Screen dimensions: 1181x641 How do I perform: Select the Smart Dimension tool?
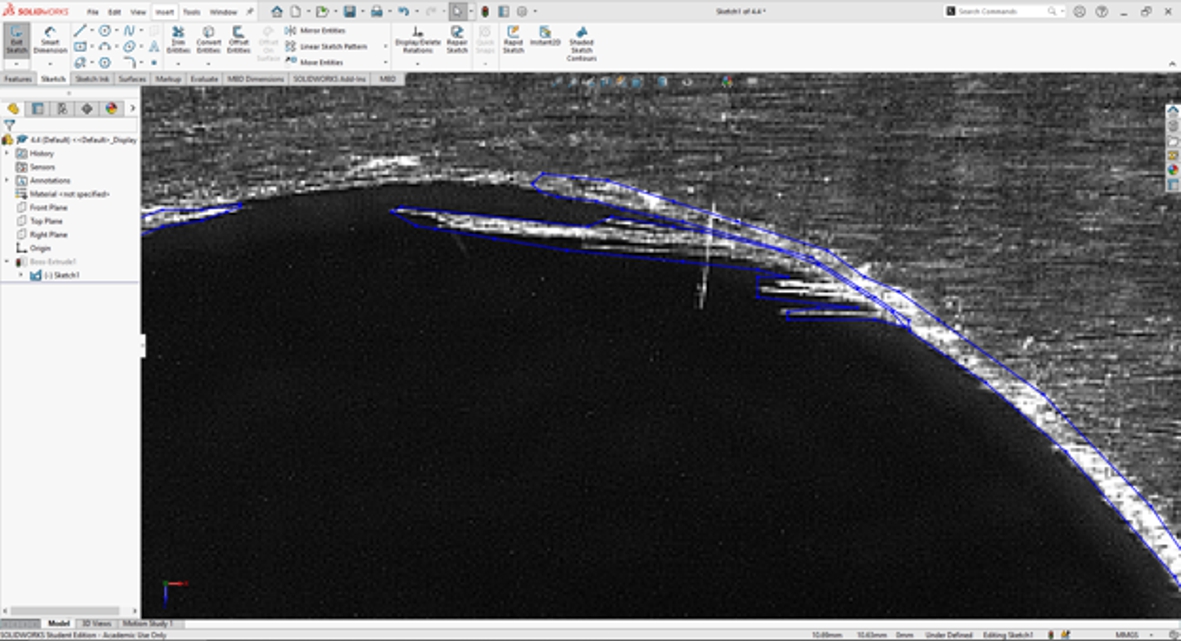click(x=50, y=40)
